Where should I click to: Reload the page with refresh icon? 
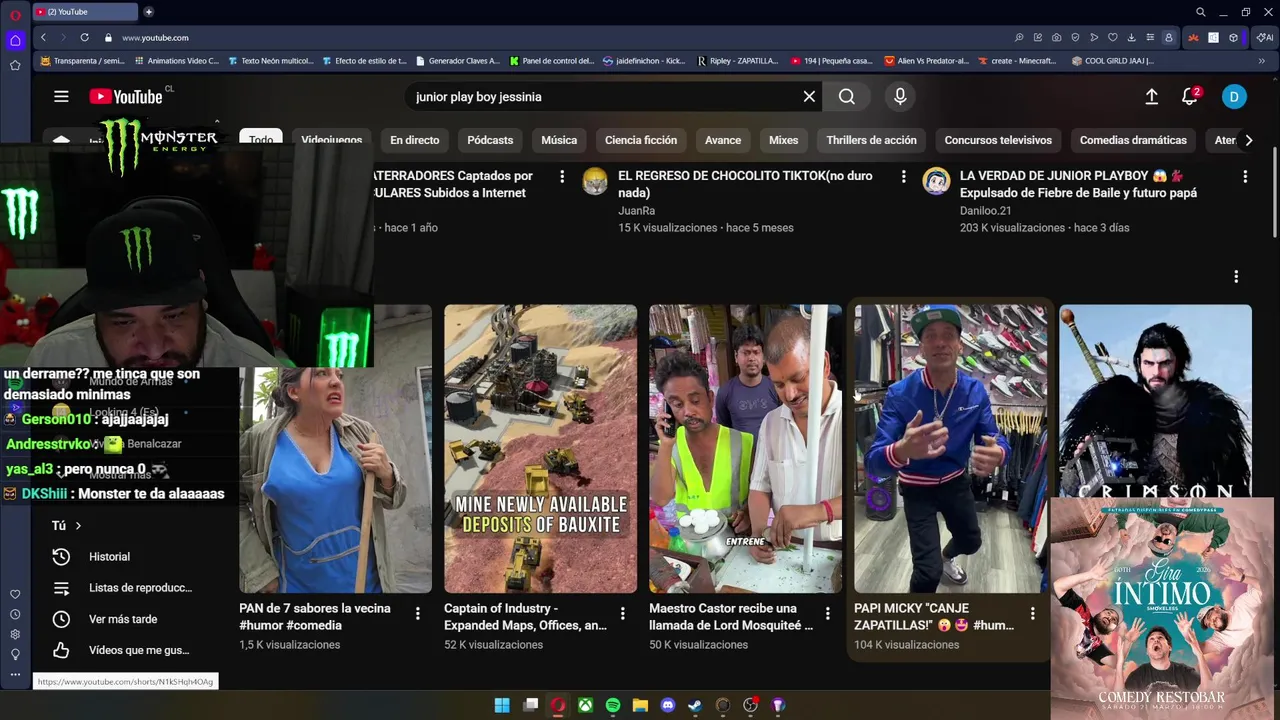pyautogui.click(x=84, y=37)
